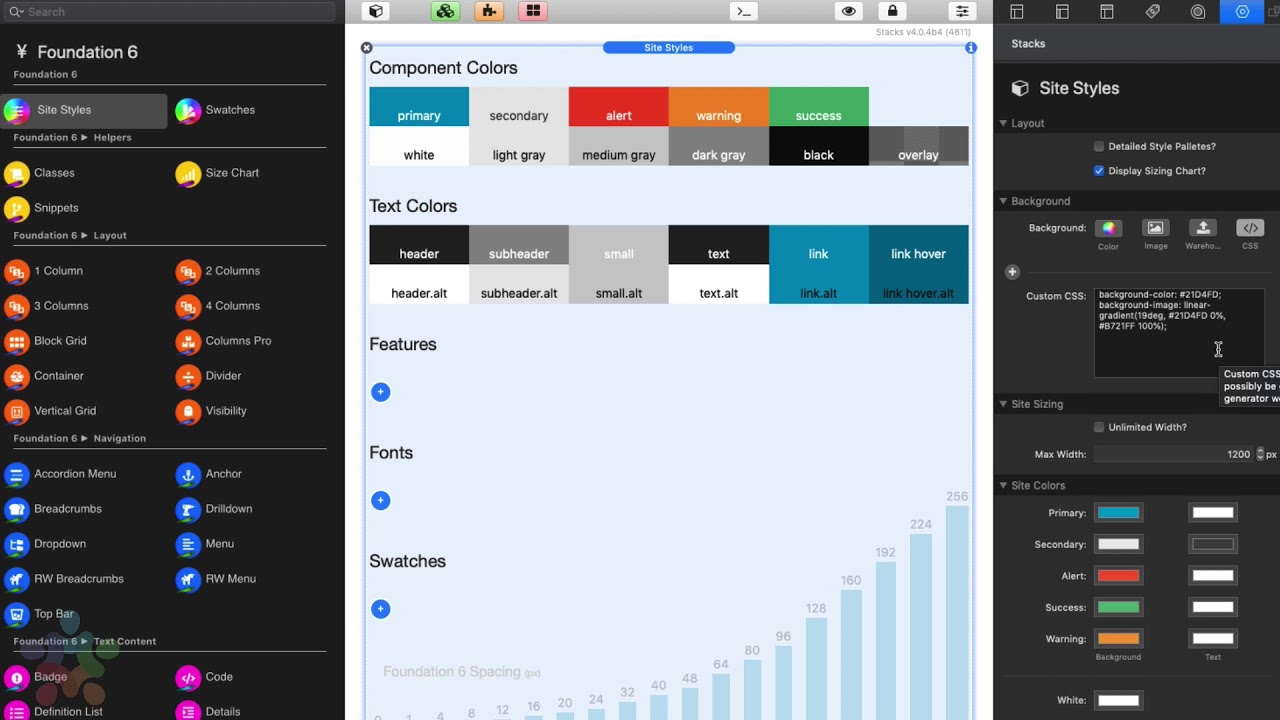Screen dimensions: 1280x720
Task: Switch background type to Image
Action: [1155, 228]
